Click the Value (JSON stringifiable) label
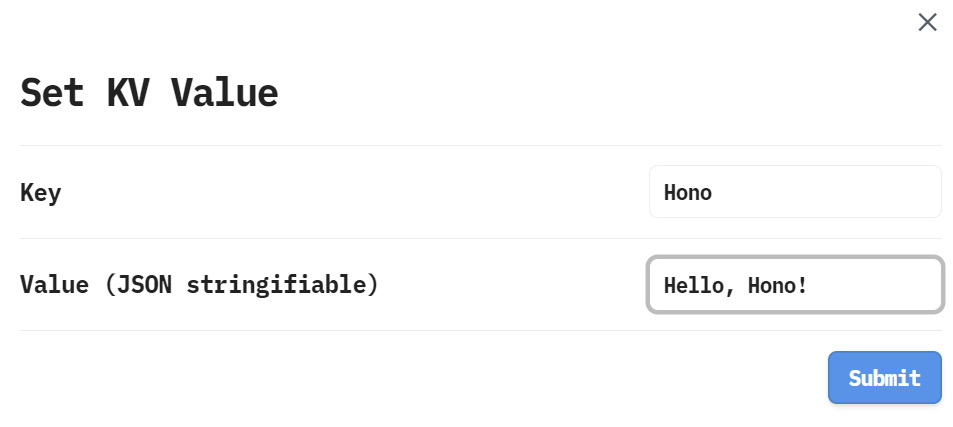 199,285
